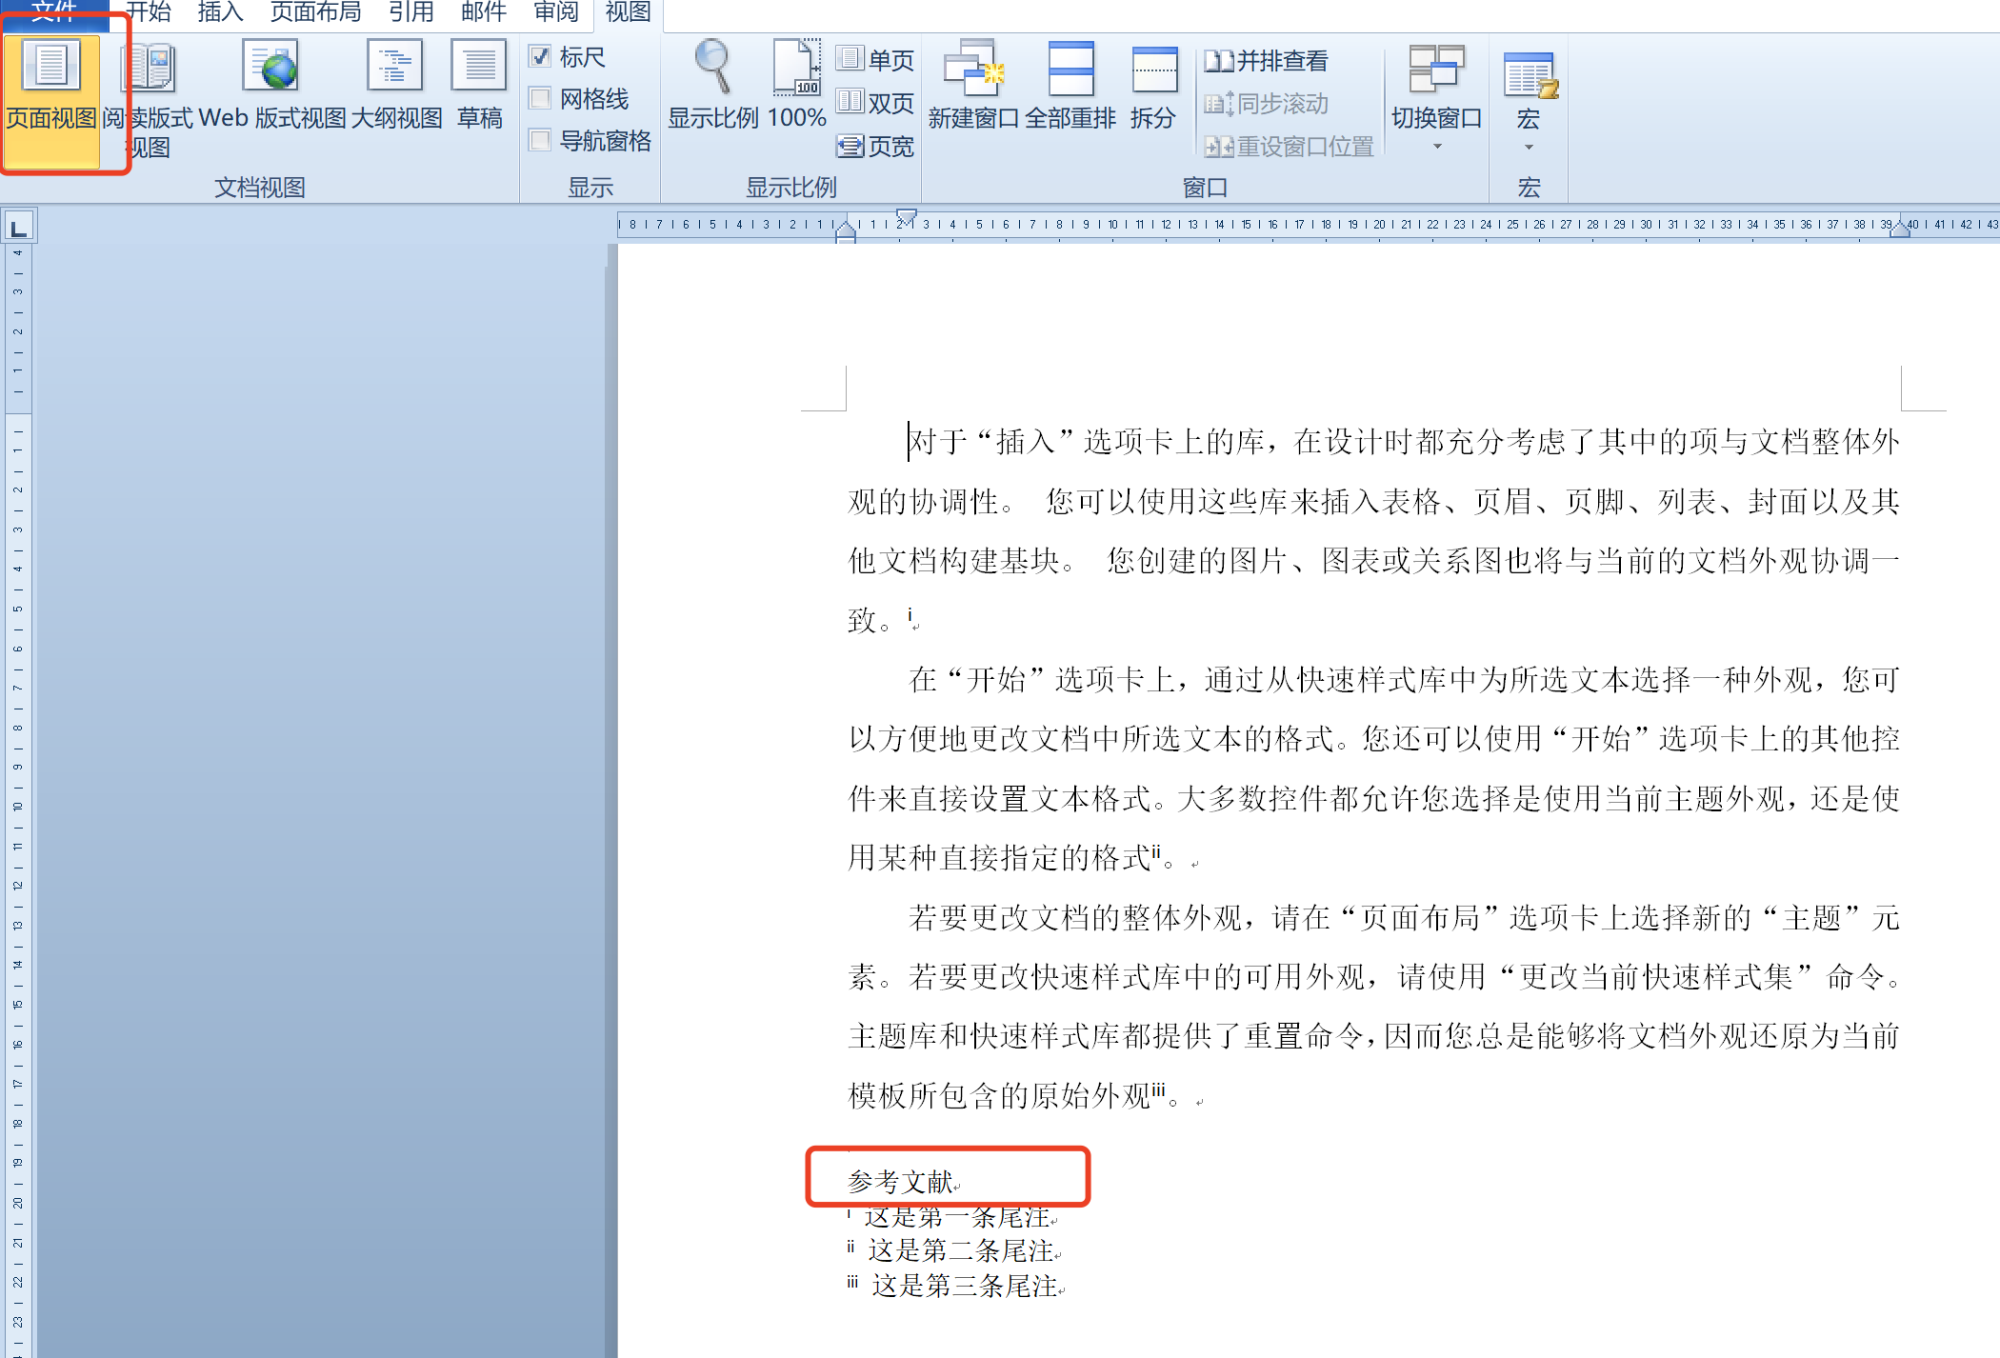This screenshot has width=2000, height=1358.
Task: Arrange All windows (全部重排)
Action: pyautogui.click(x=1070, y=88)
